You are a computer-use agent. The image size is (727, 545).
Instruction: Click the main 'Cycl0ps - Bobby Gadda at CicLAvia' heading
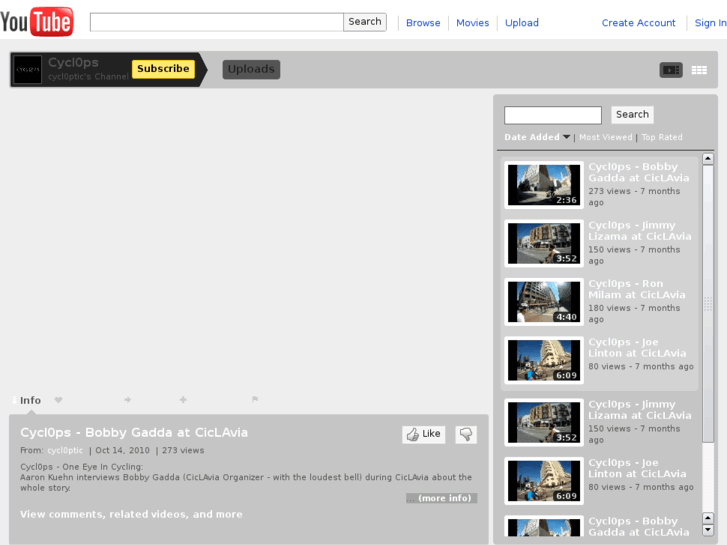point(134,432)
